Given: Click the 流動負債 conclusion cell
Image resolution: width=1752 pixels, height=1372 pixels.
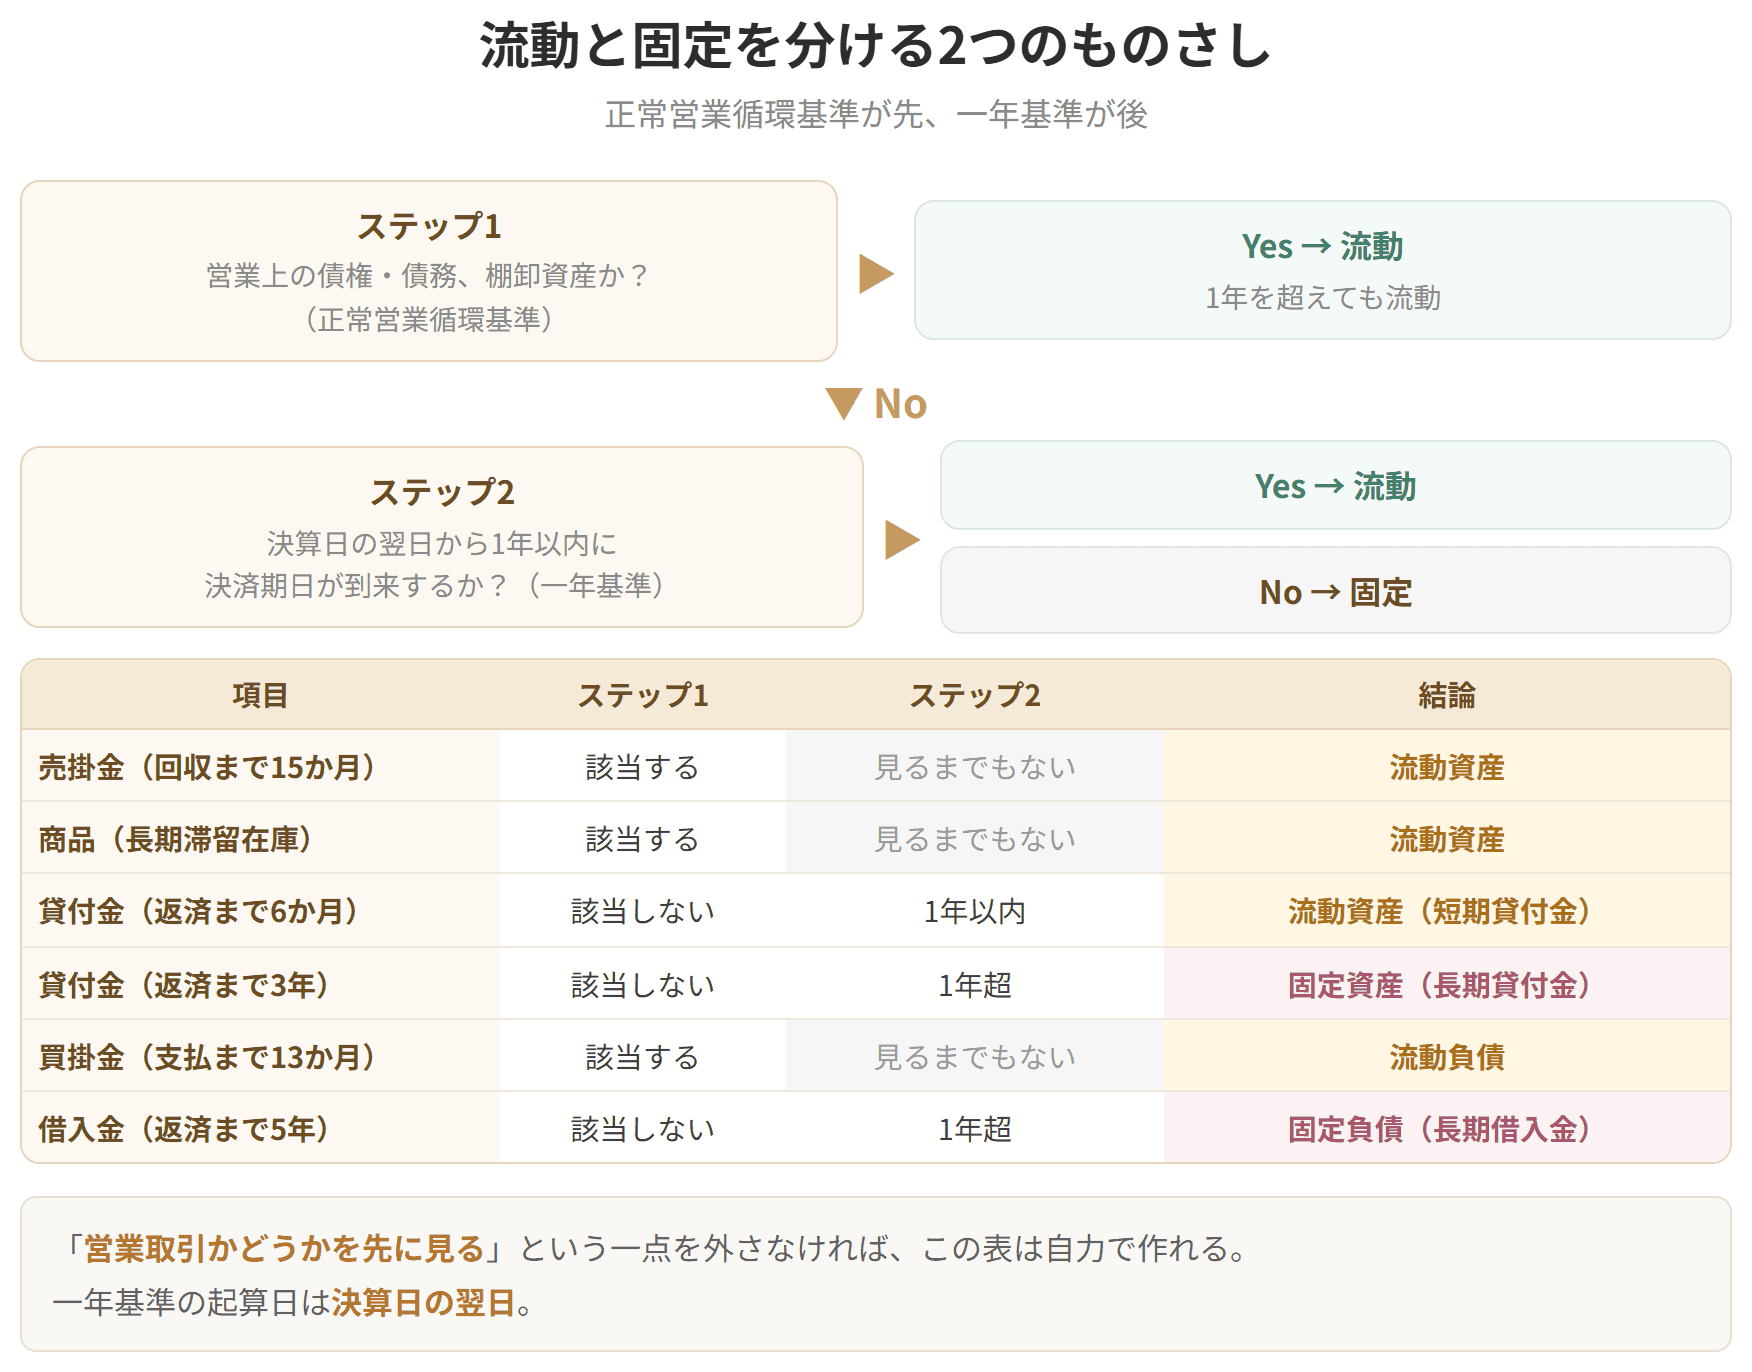Looking at the screenshot, I should point(1447,1057).
